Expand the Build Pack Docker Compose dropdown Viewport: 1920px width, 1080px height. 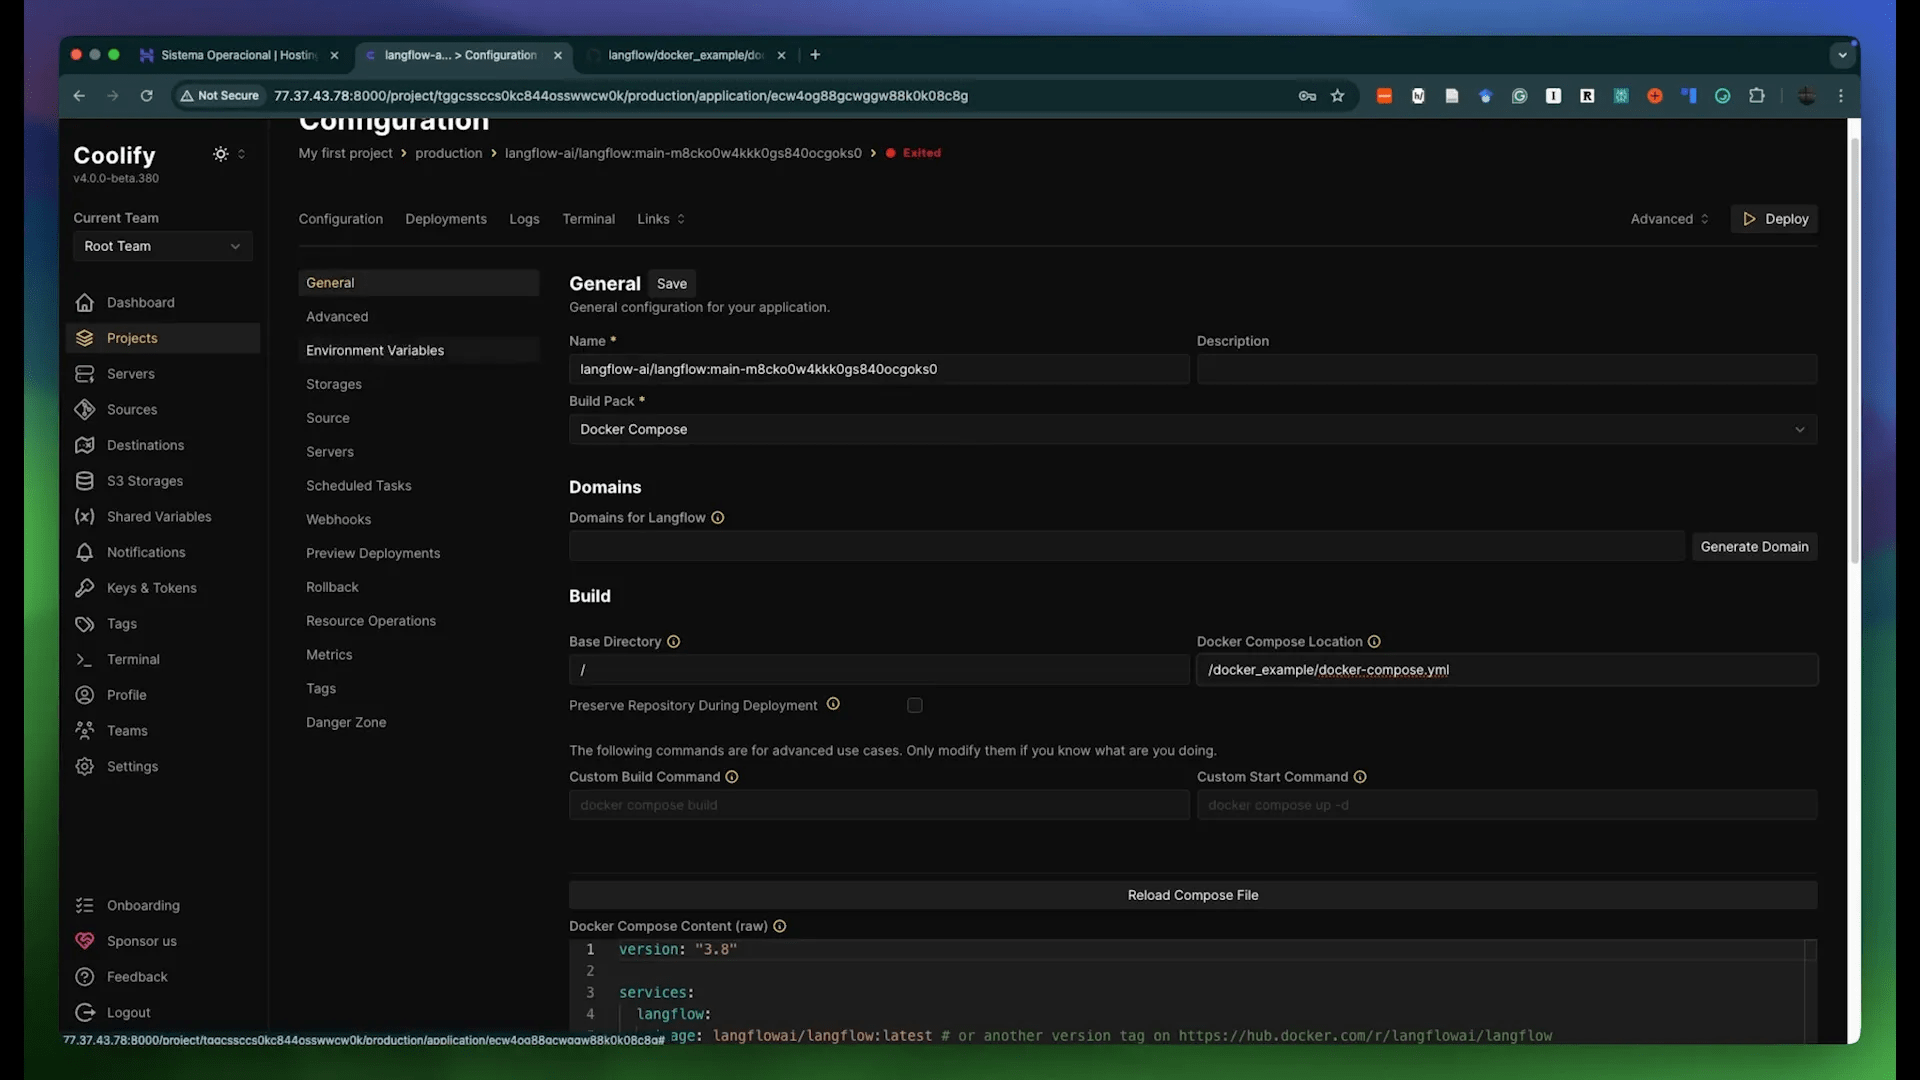click(1192, 429)
